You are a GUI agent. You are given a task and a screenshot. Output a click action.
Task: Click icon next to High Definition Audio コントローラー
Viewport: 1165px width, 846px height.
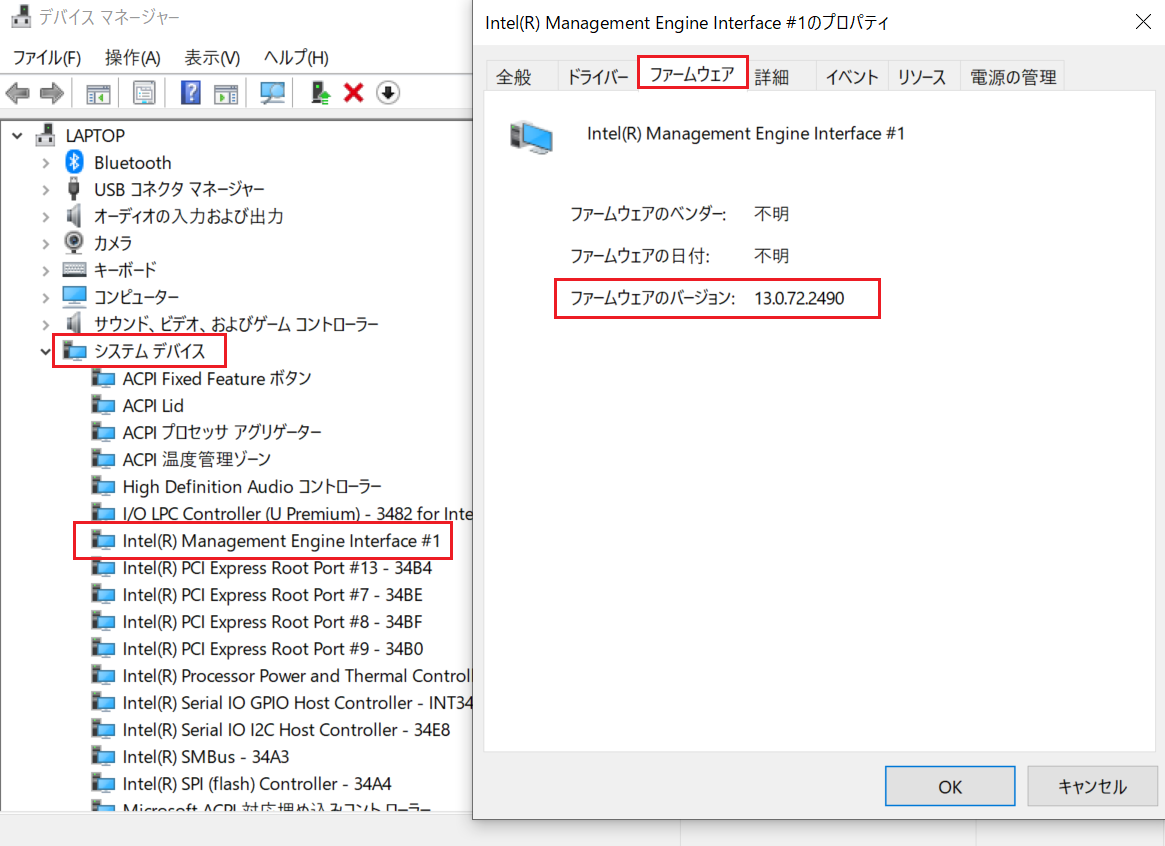coord(103,486)
